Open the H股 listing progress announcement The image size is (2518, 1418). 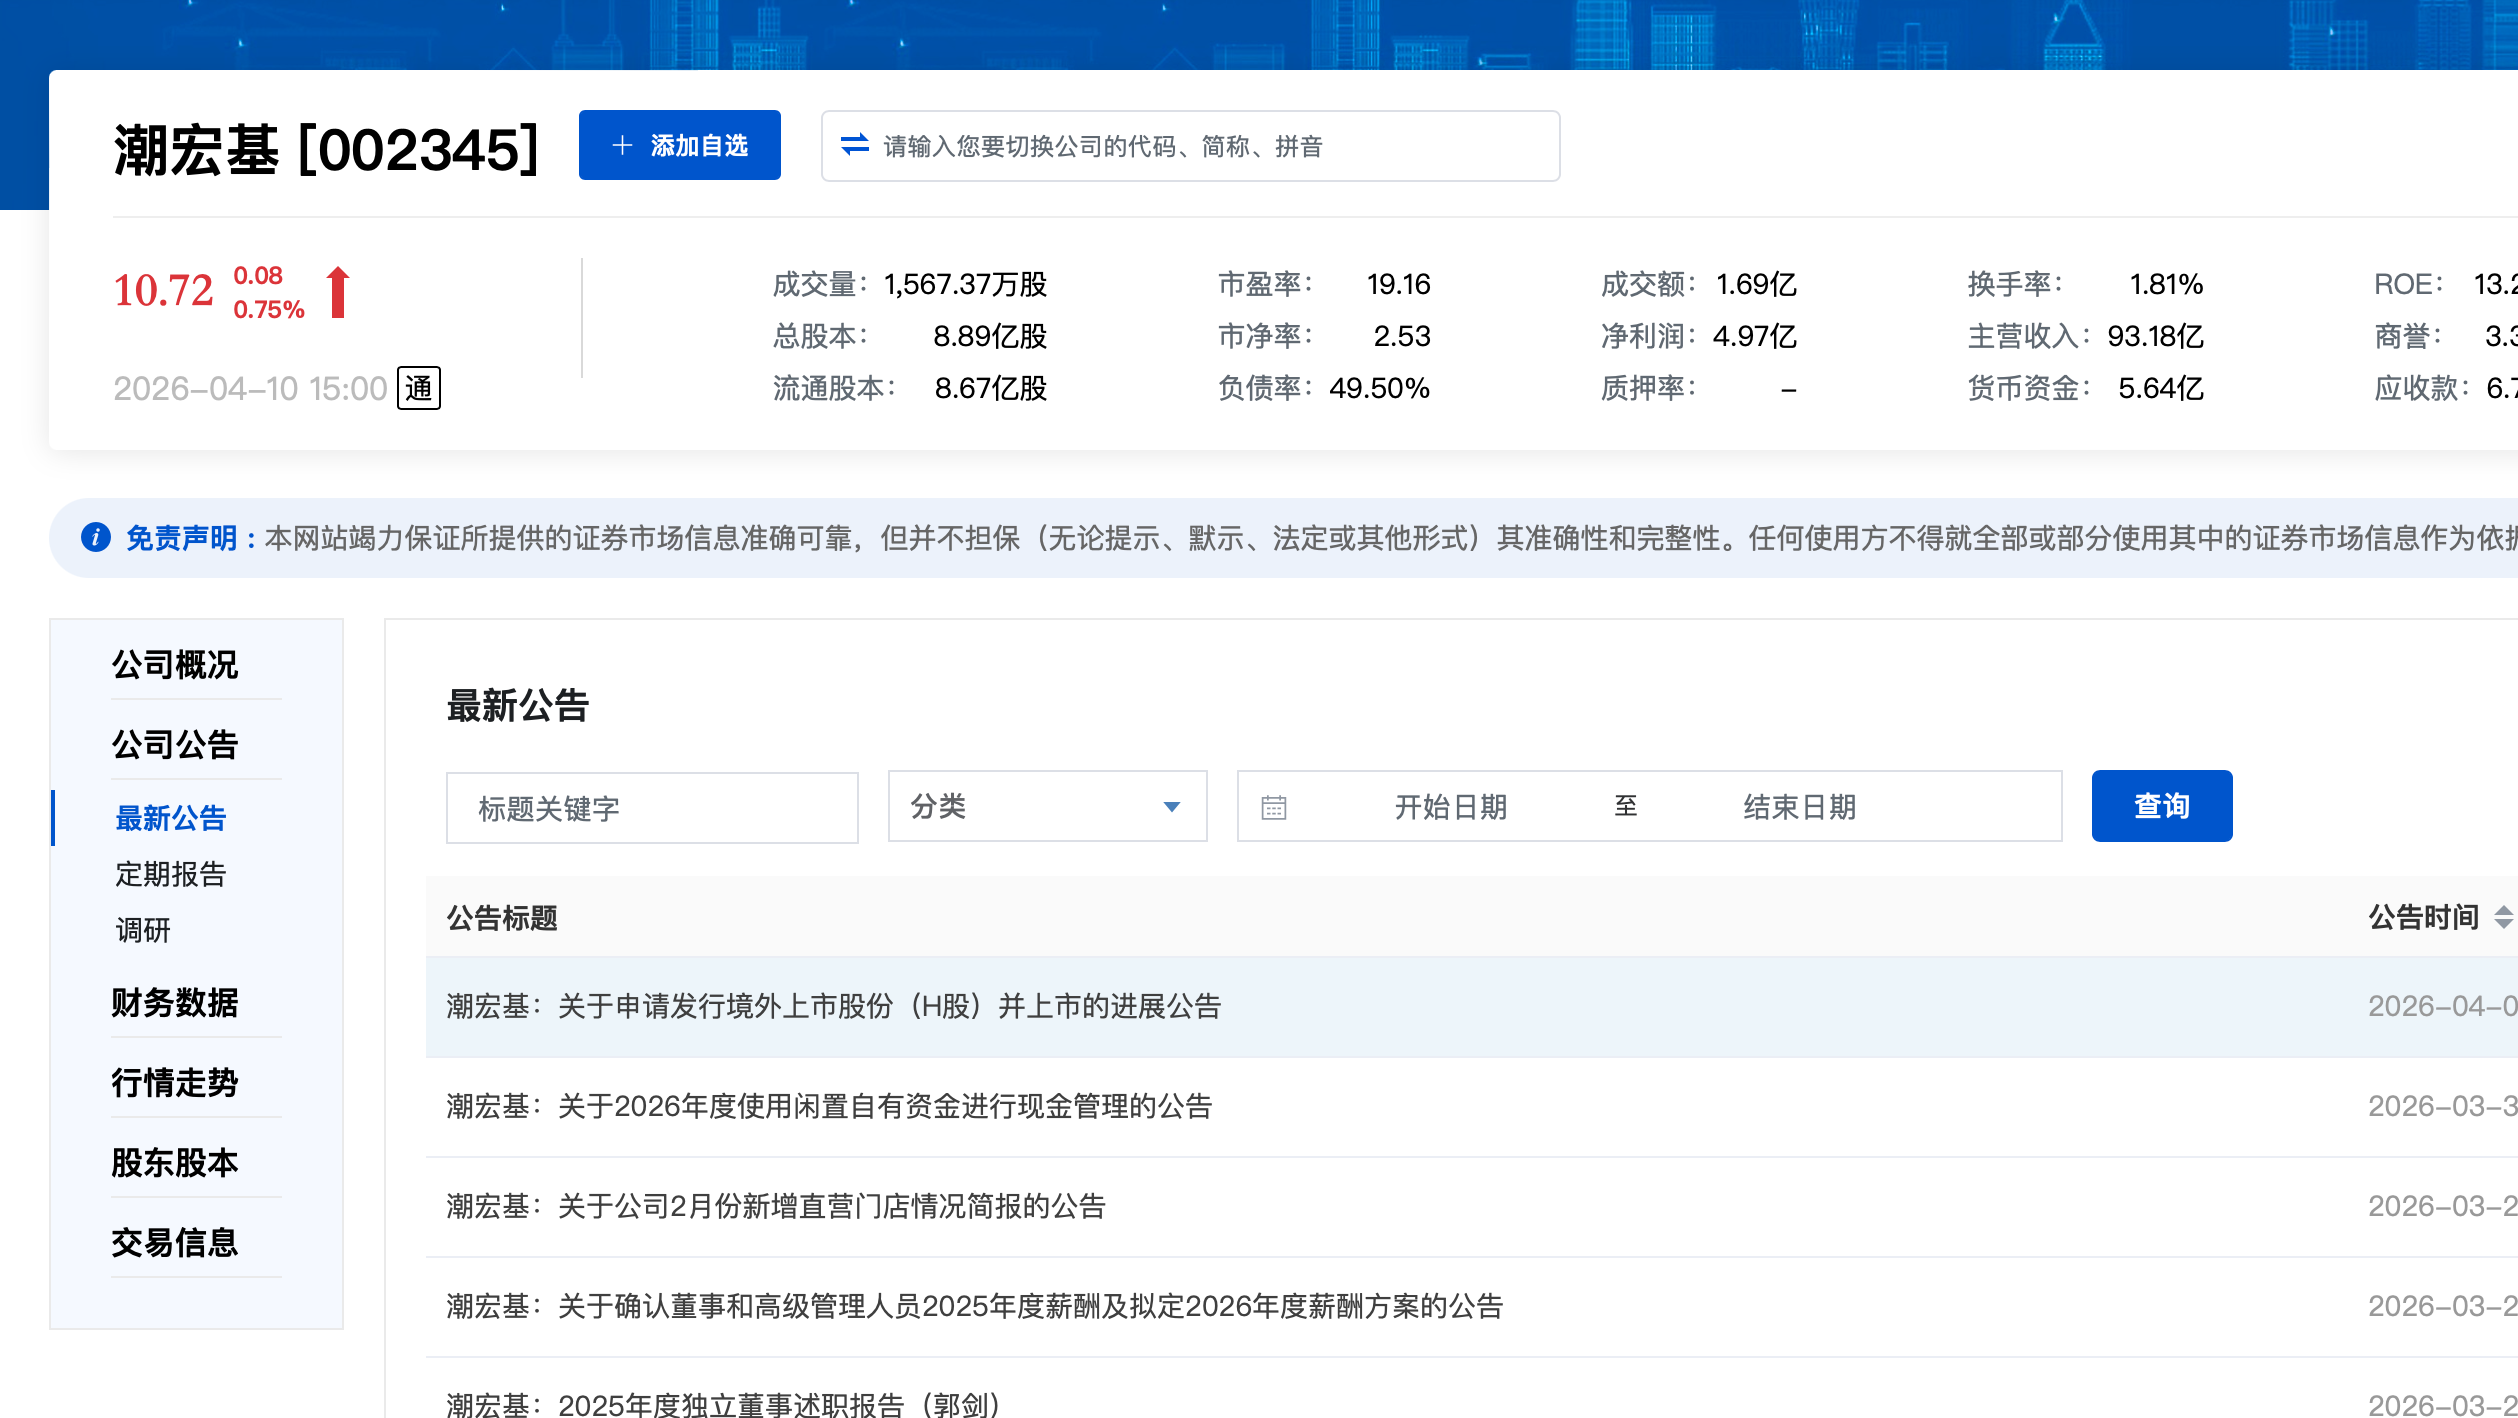[834, 1006]
